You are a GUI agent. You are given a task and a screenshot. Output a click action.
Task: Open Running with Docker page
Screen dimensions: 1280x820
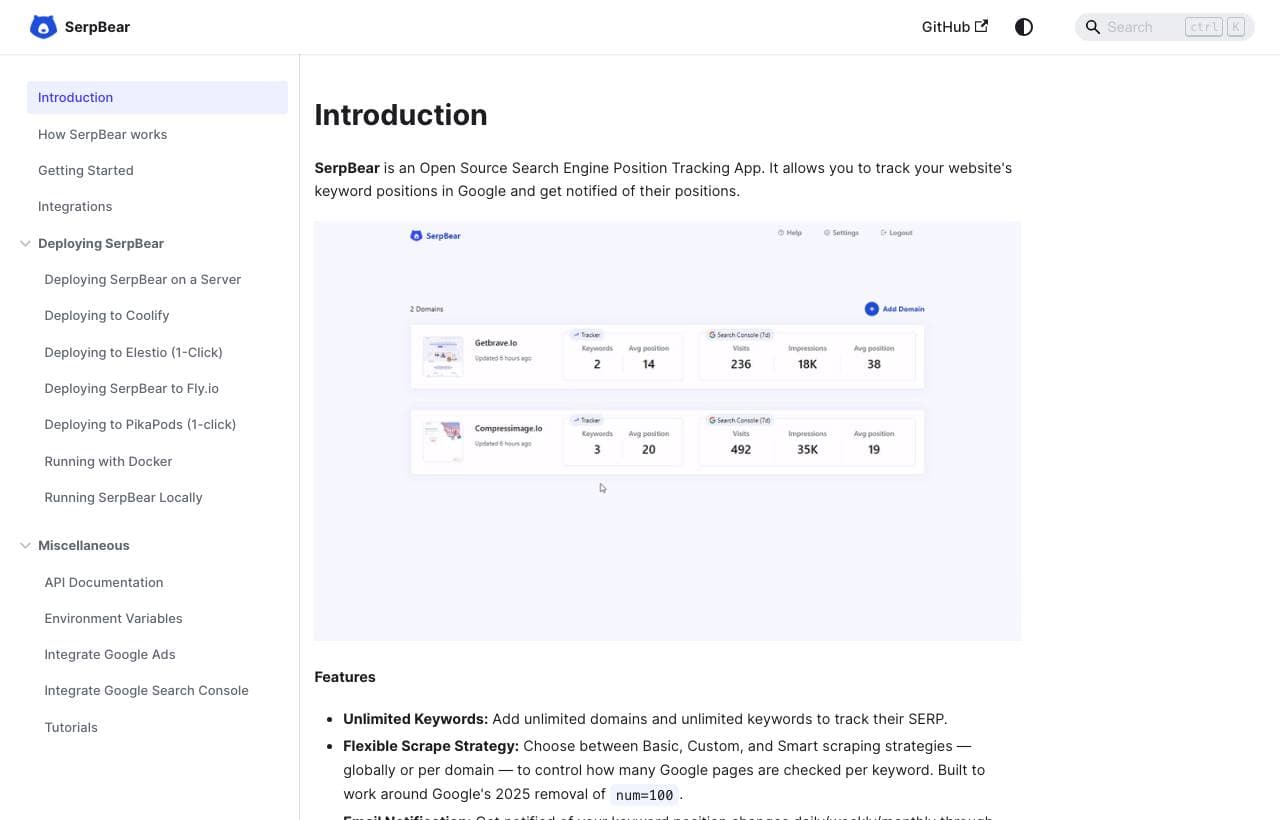(x=108, y=461)
